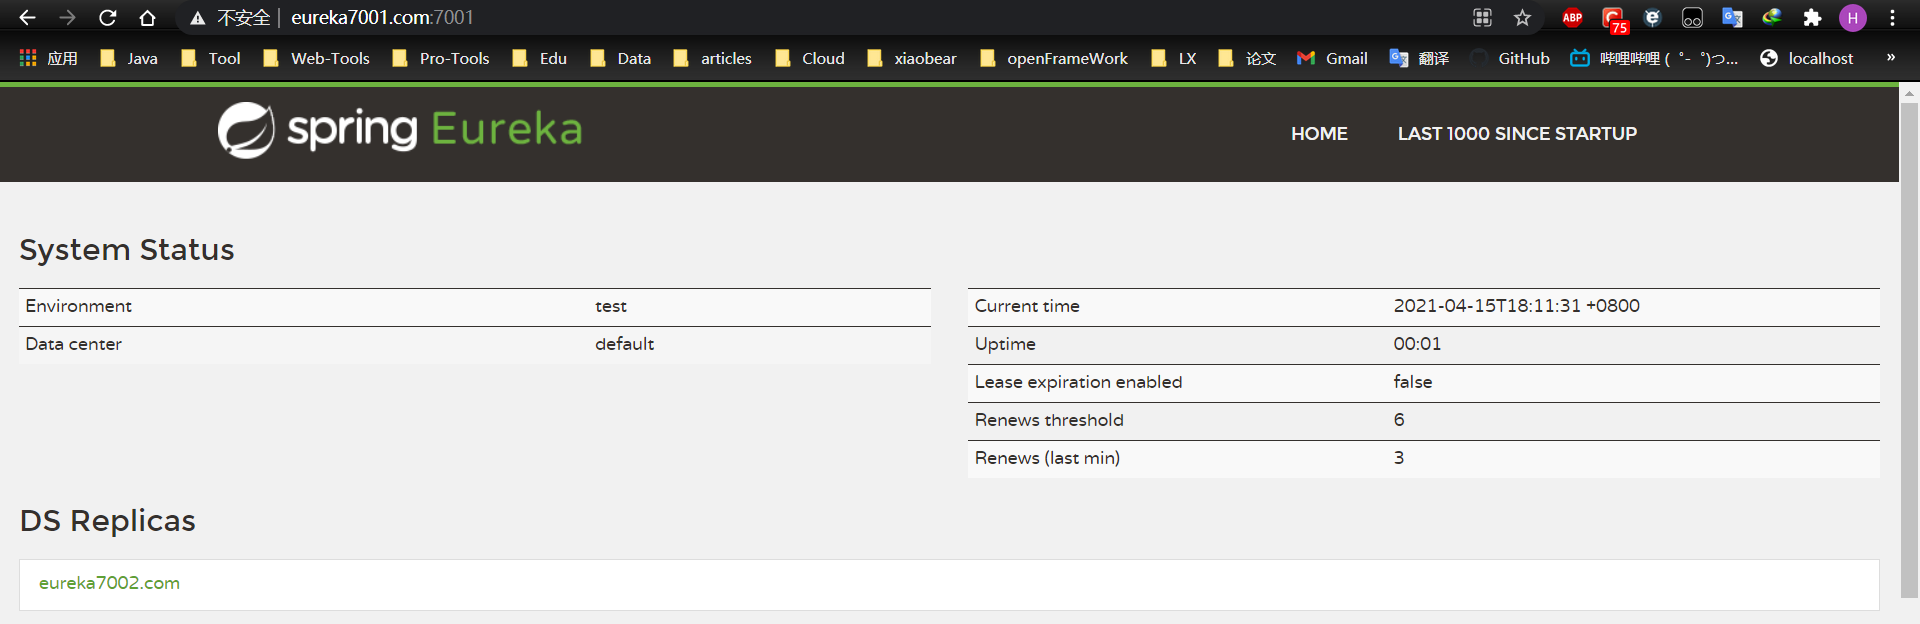Select the Data center value 'default'

coord(624,344)
